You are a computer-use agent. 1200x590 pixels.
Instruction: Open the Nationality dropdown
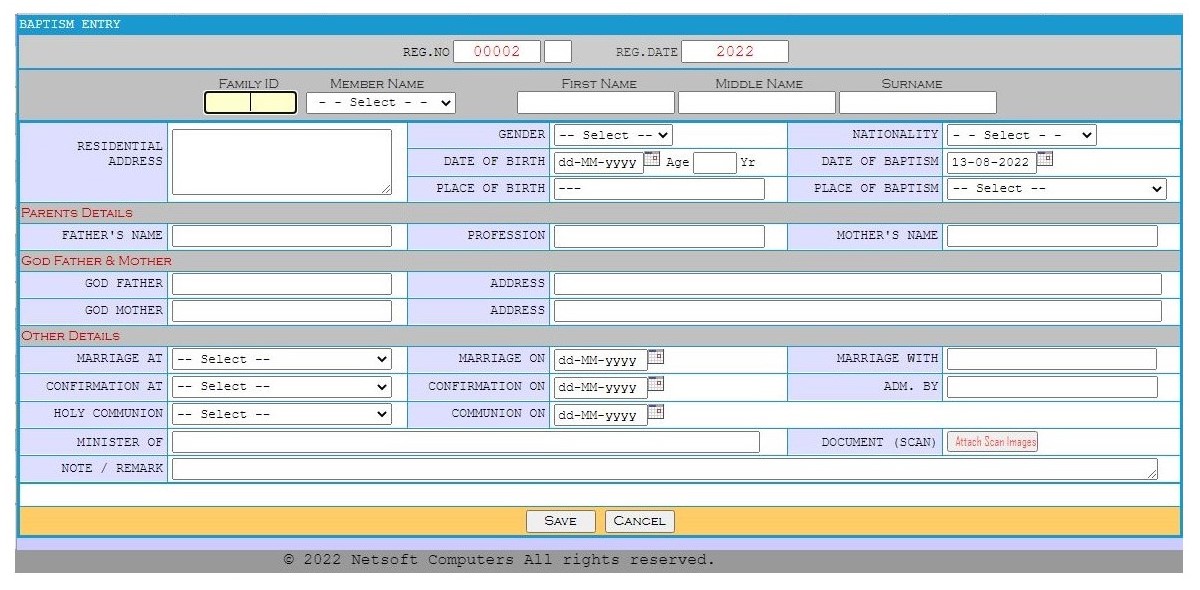1021,135
